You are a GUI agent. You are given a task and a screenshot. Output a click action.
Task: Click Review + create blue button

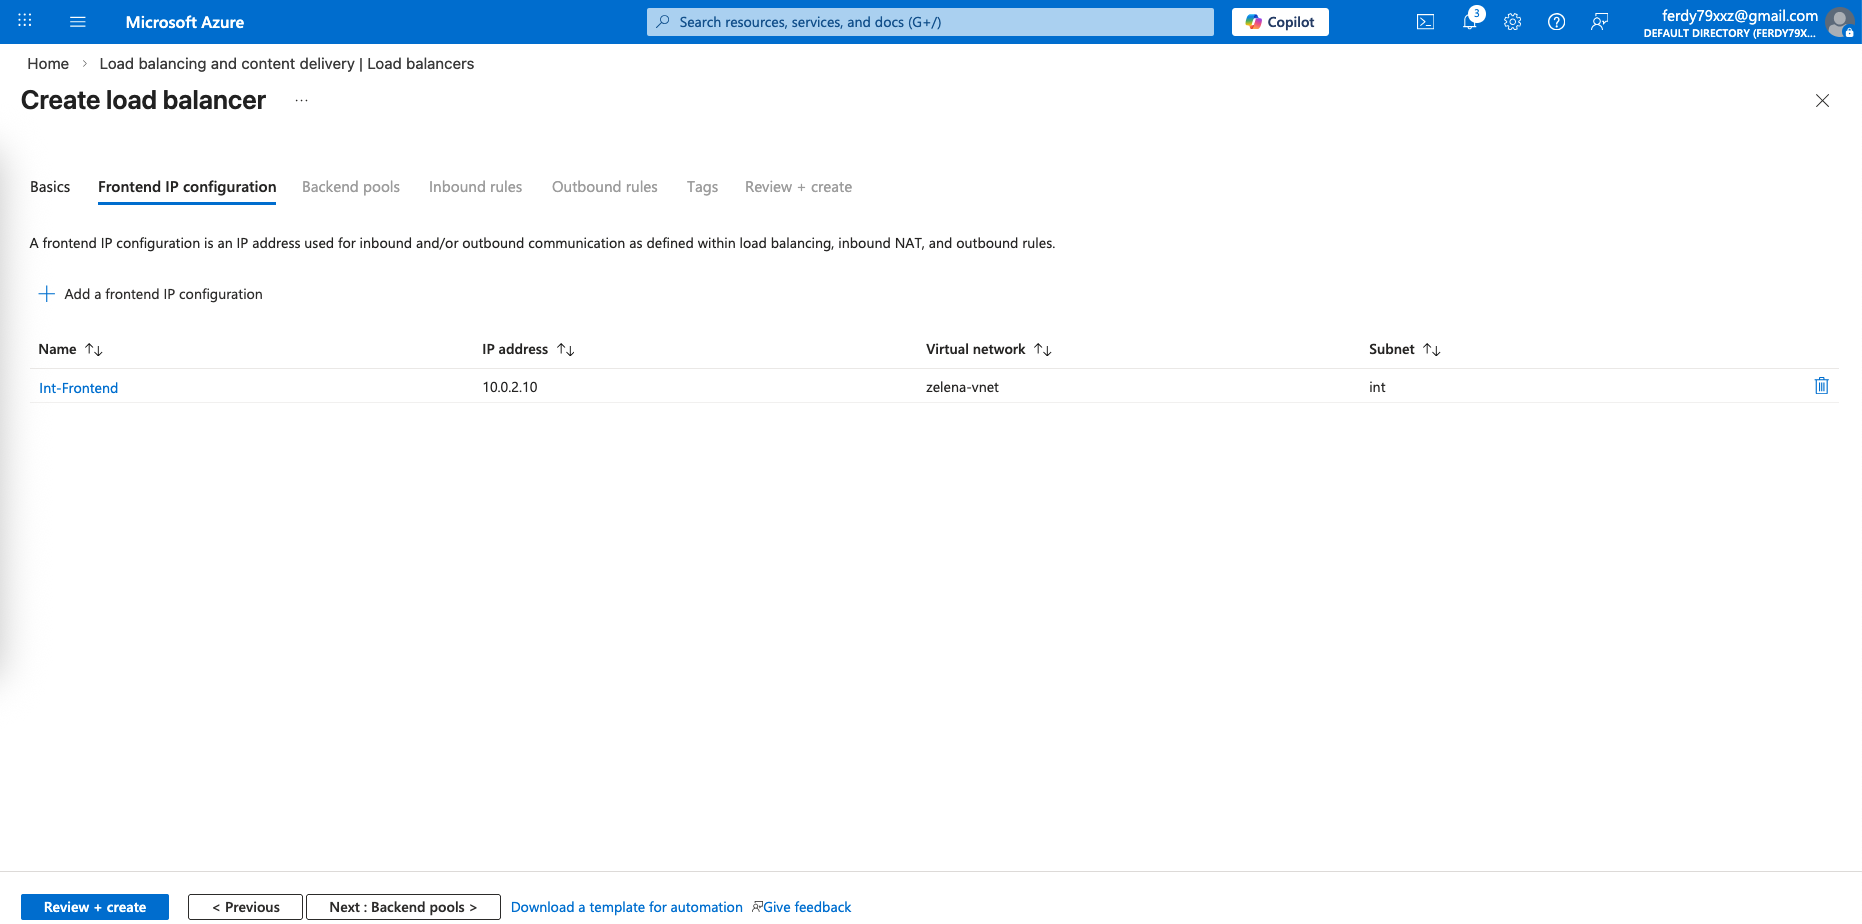tap(95, 907)
